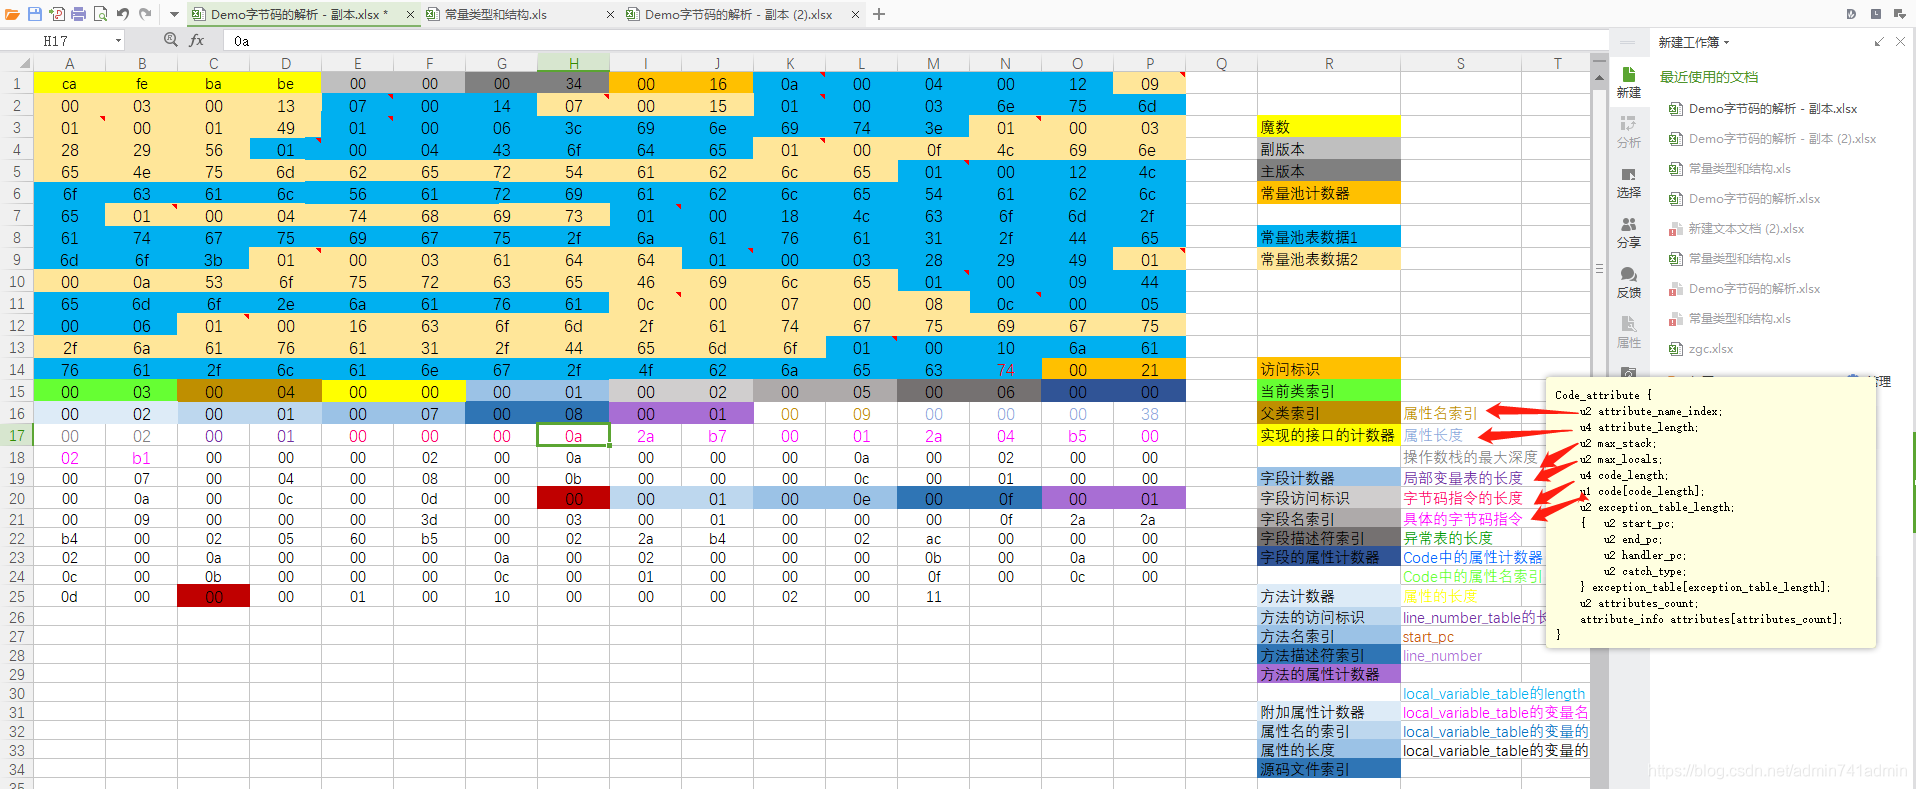The image size is (1916, 789).
Task: Click the 最近使用的文档 heading
Action: [x=1708, y=77]
